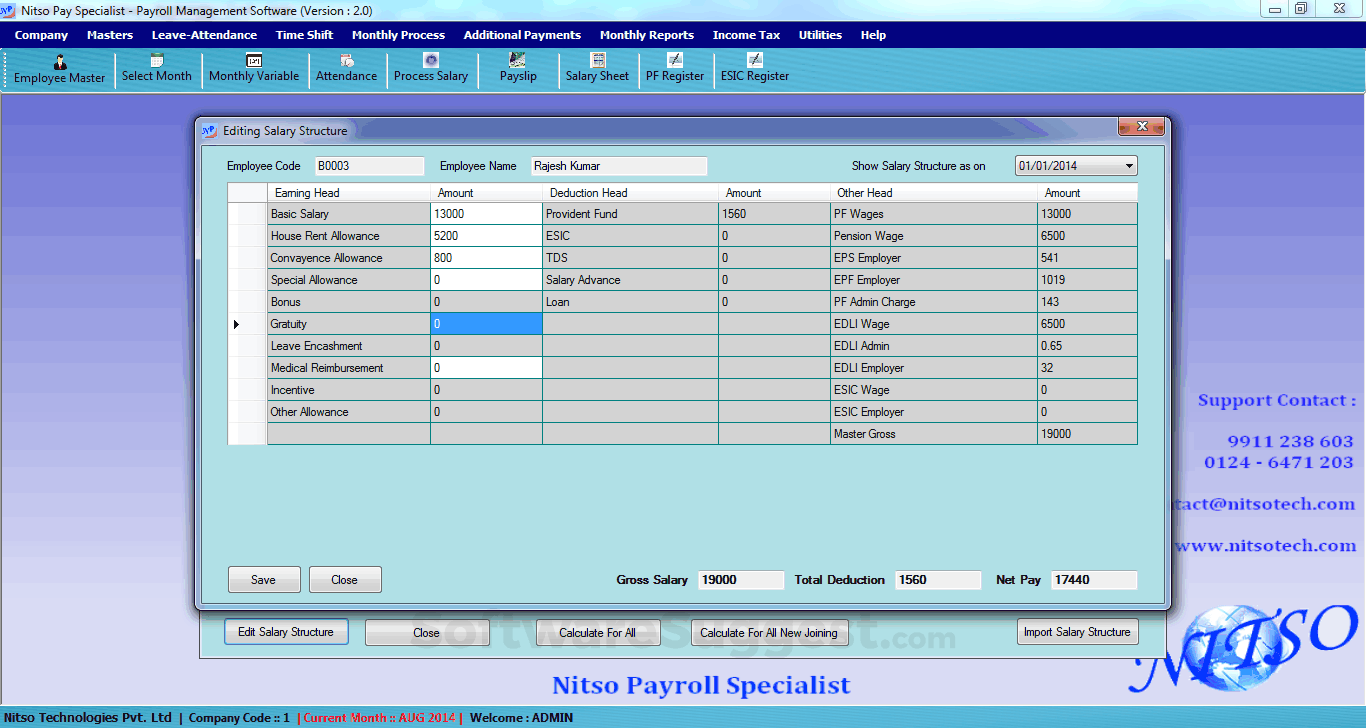The image size is (1366, 728).
Task: Click the Attendance toolbar icon
Action: [x=346, y=69]
